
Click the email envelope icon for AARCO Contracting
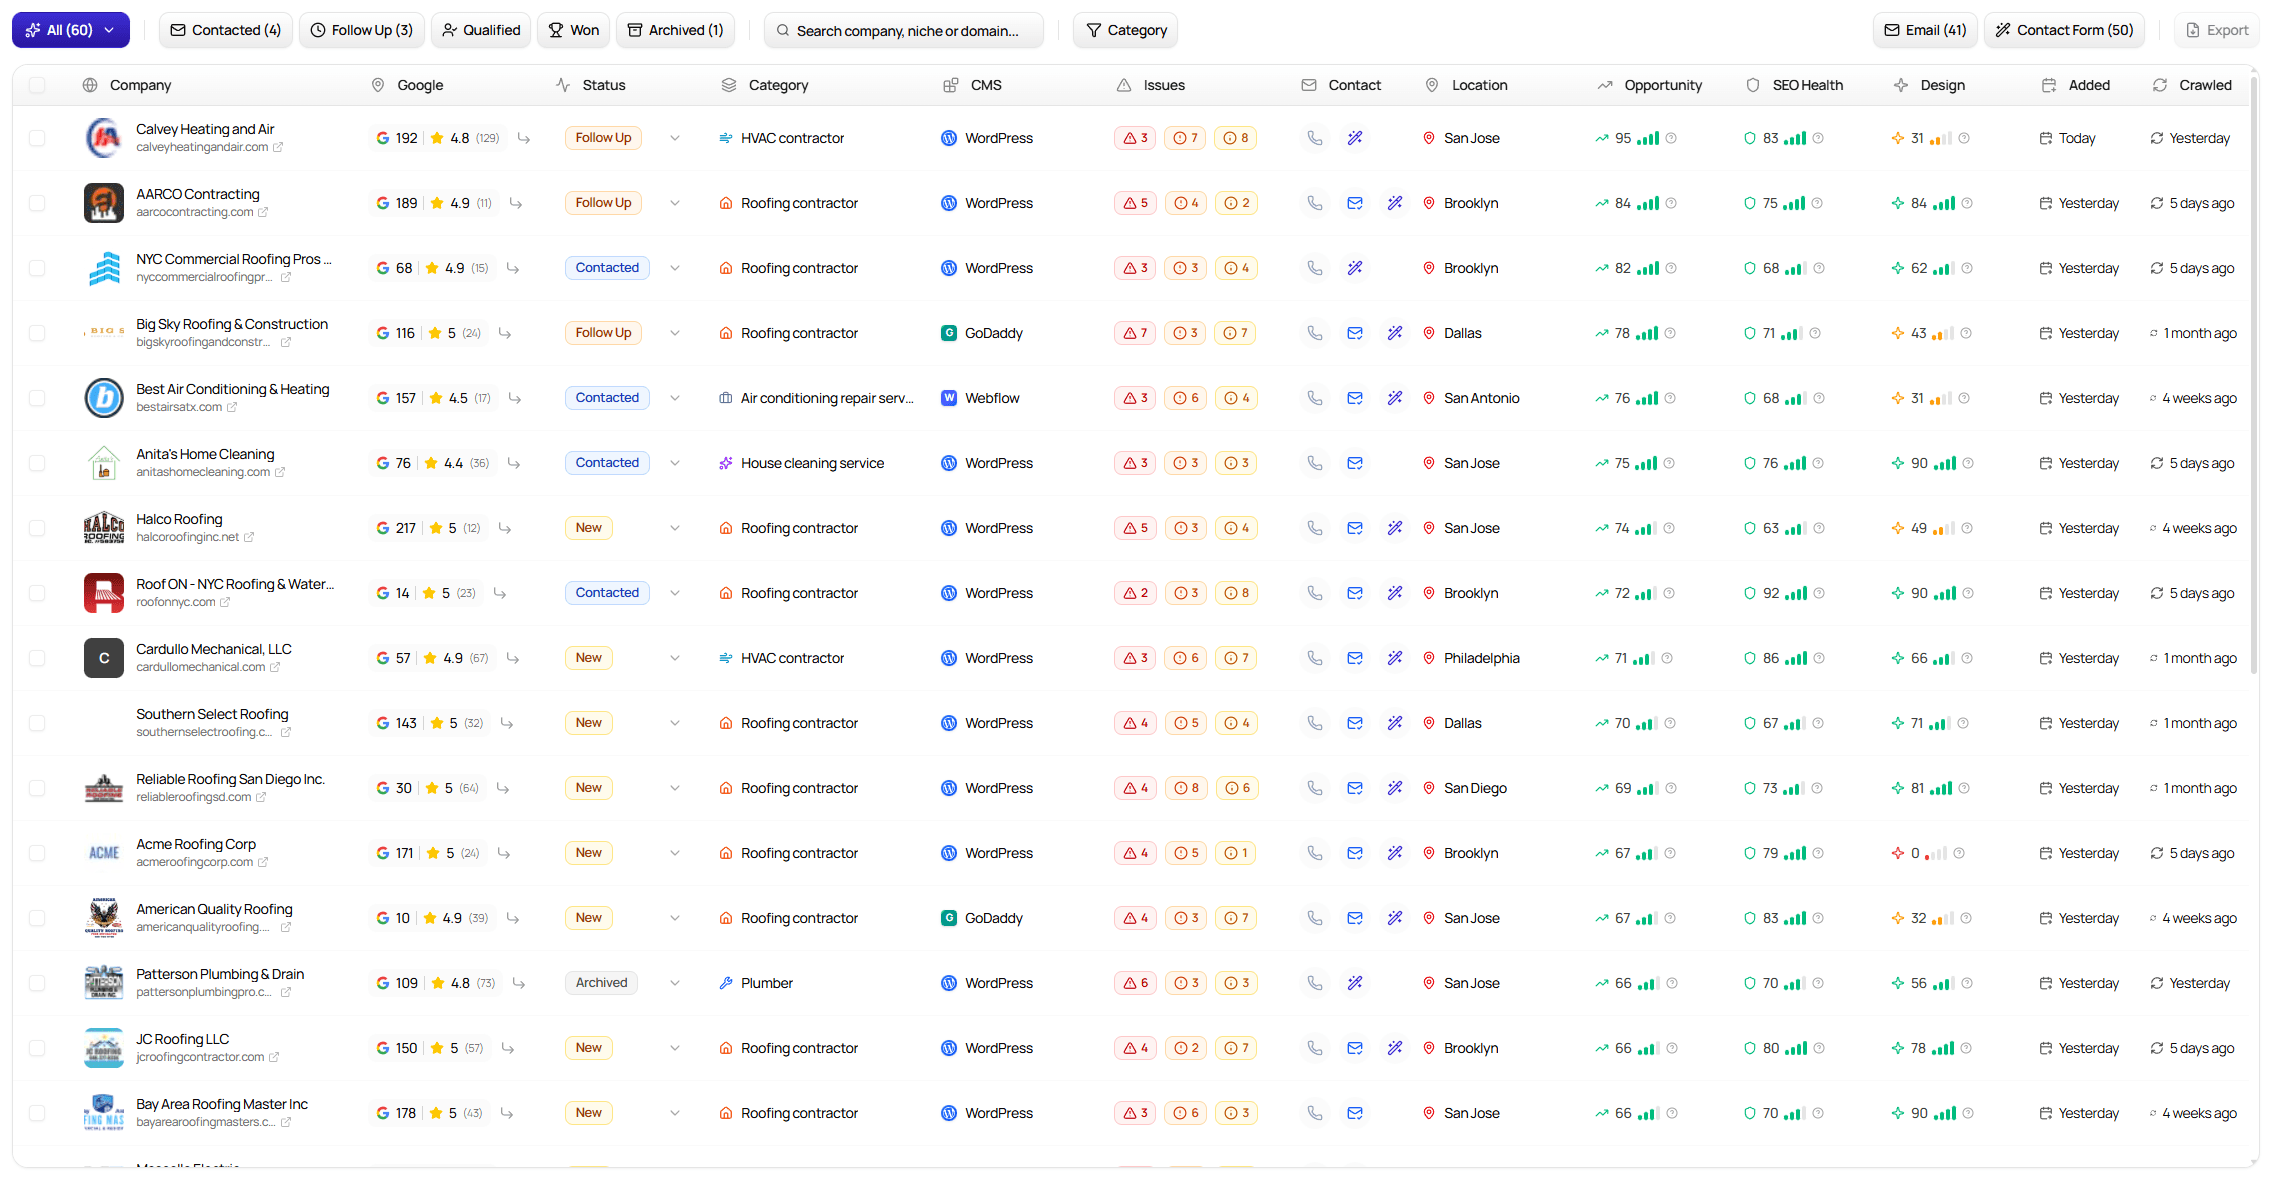click(x=1355, y=203)
